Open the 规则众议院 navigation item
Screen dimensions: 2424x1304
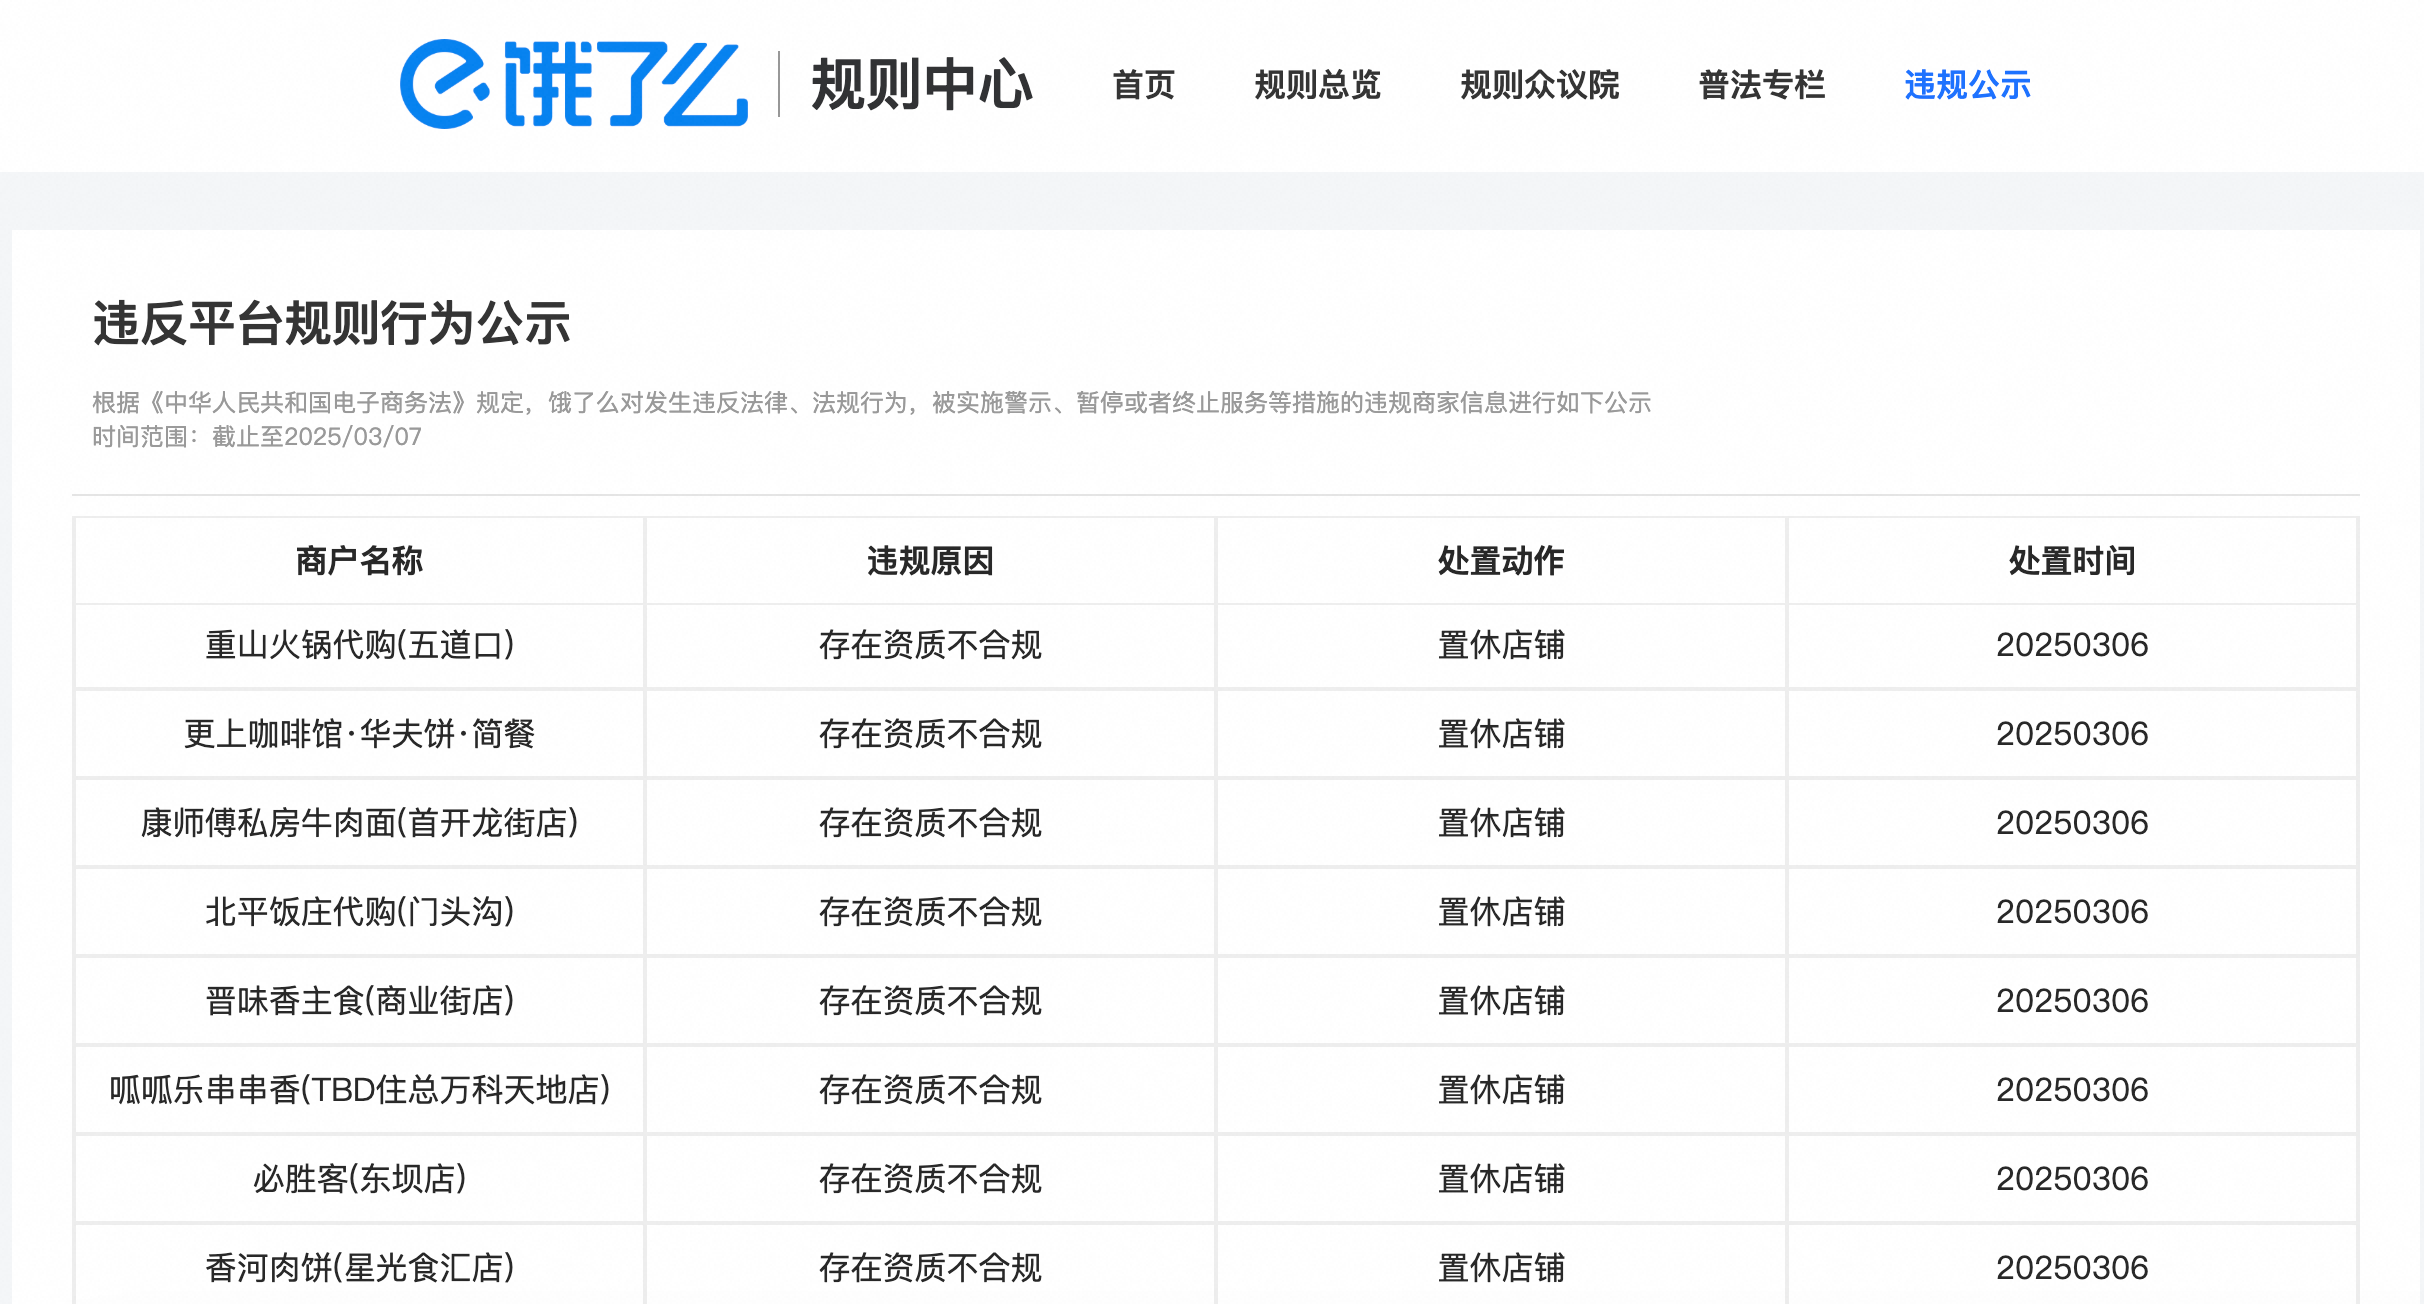coord(1539,85)
